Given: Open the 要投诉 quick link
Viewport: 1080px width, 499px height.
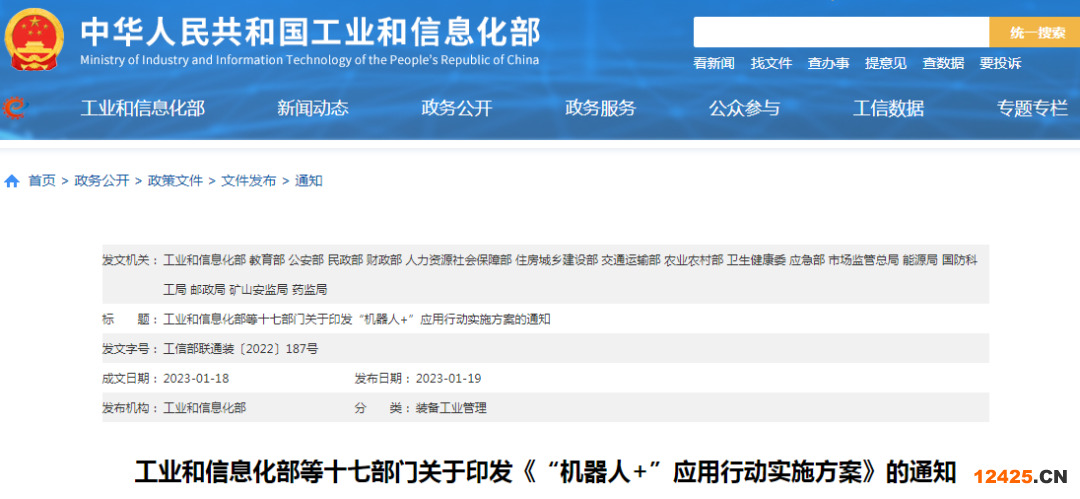Looking at the screenshot, I should [1000, 63].
